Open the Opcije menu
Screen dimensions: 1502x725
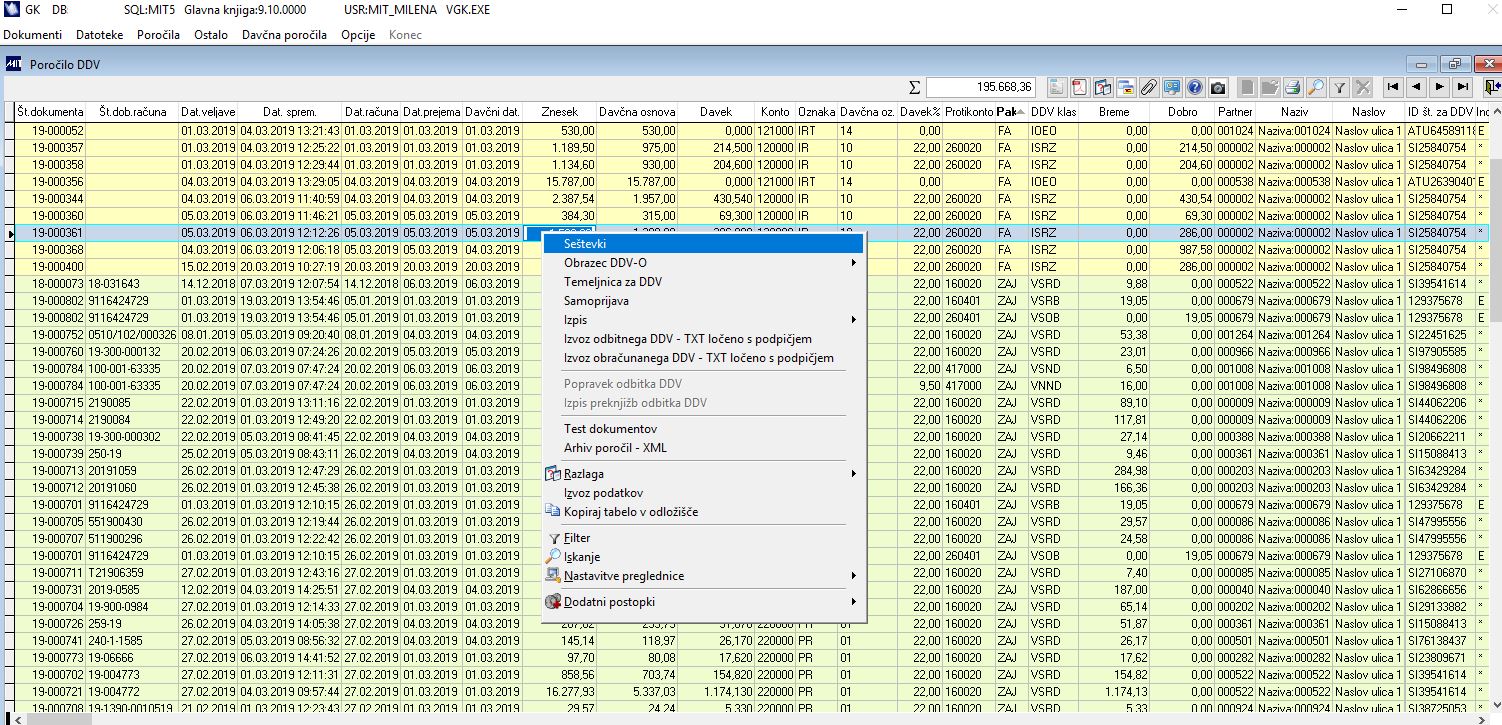point(358,35)
